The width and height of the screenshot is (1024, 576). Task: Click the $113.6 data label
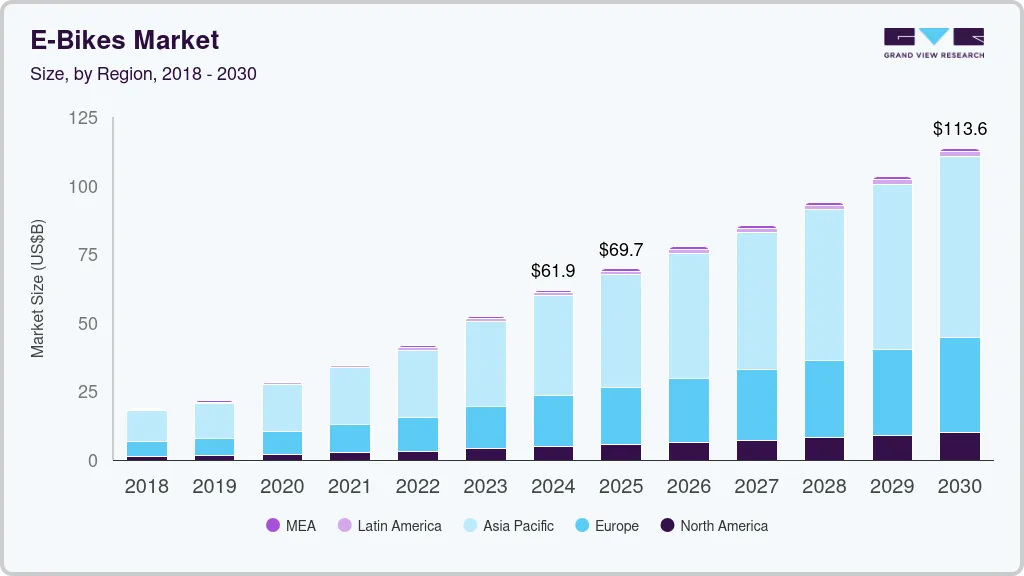pos(959,129)
